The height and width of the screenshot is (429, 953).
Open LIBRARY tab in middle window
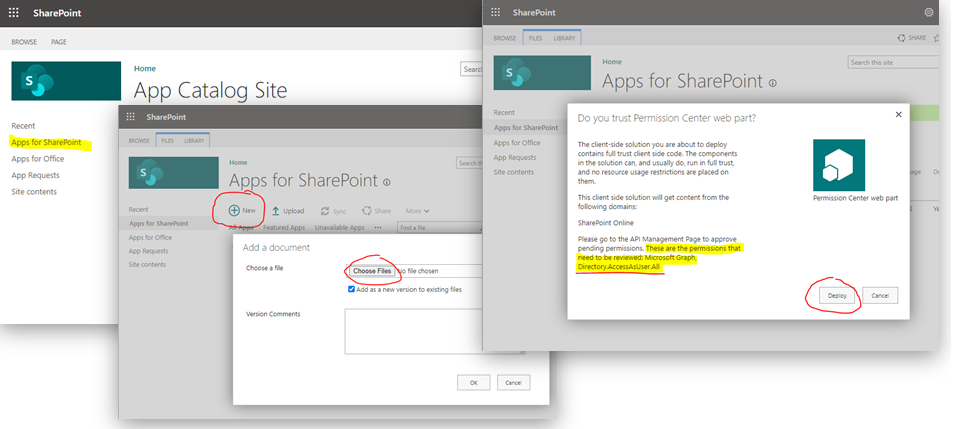click(x=194, y=140)
